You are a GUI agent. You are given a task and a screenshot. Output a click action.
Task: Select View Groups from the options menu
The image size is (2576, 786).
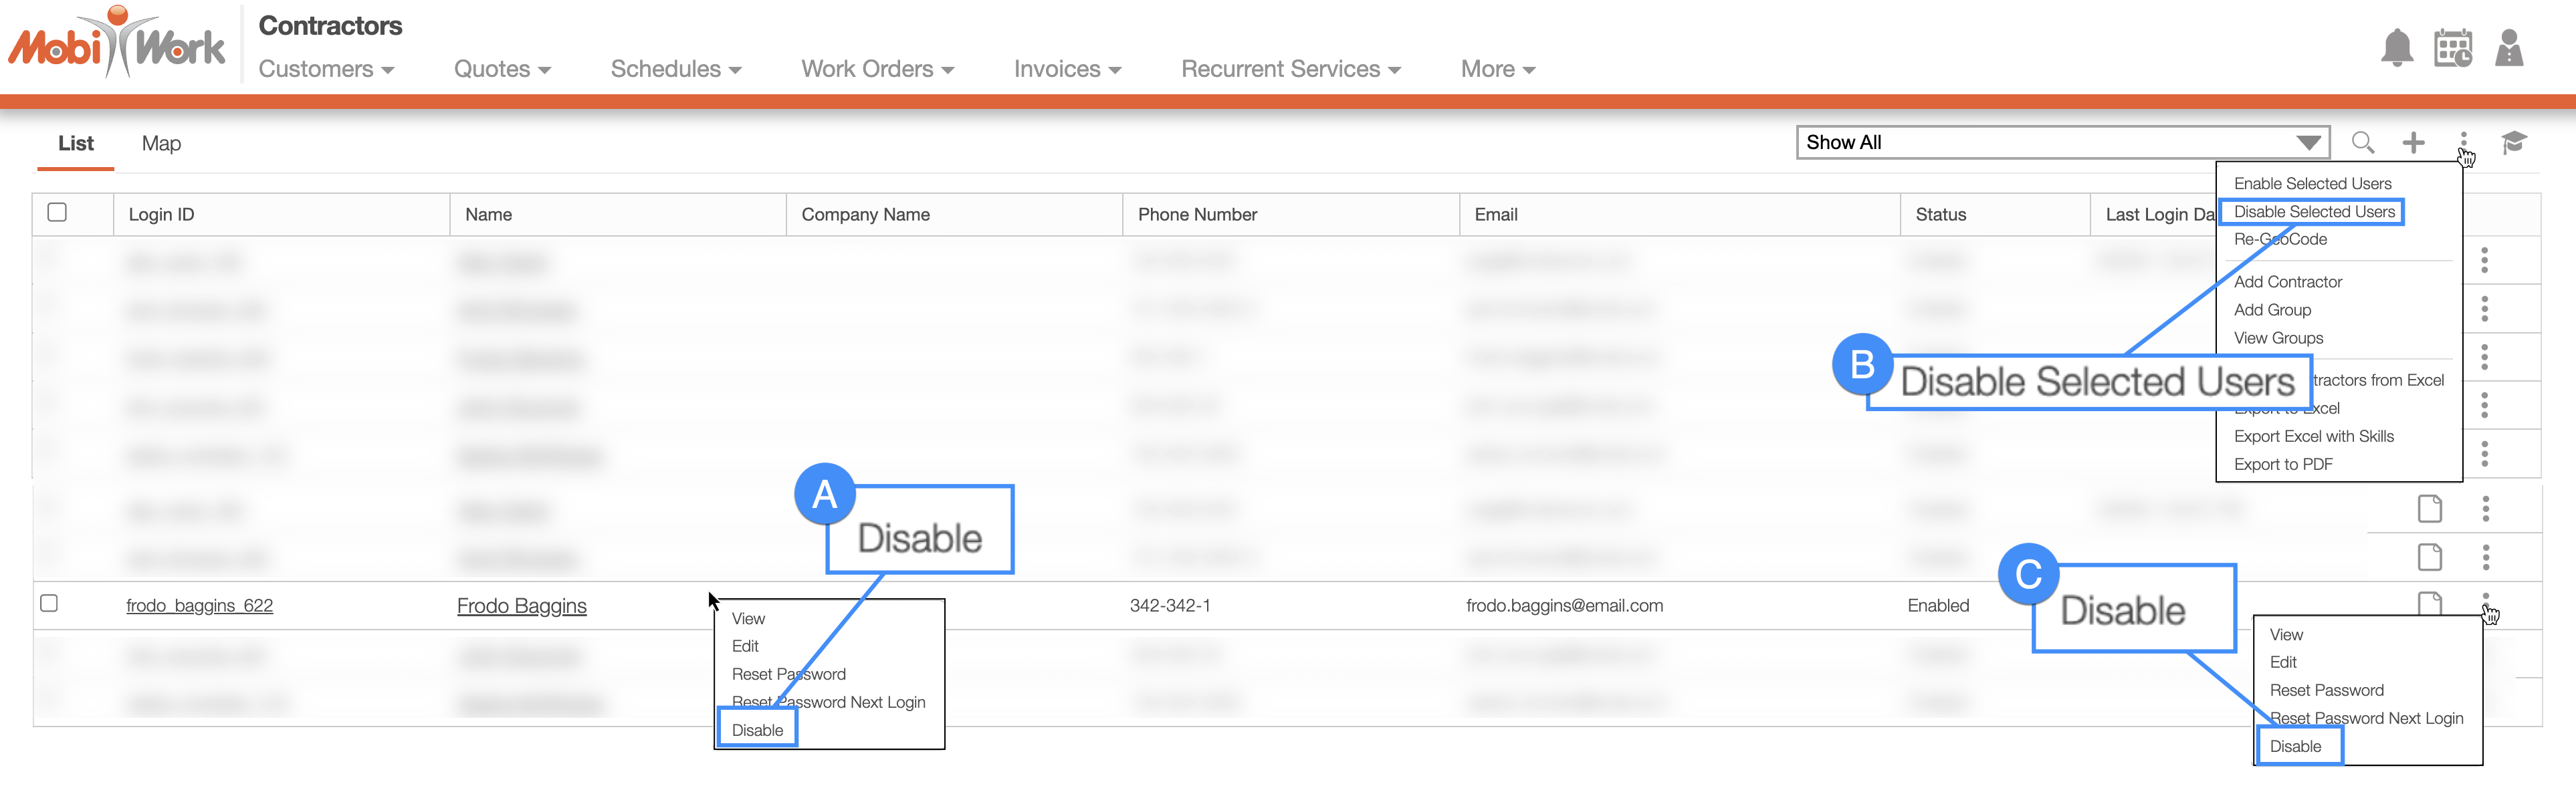tap(2278, 338)
